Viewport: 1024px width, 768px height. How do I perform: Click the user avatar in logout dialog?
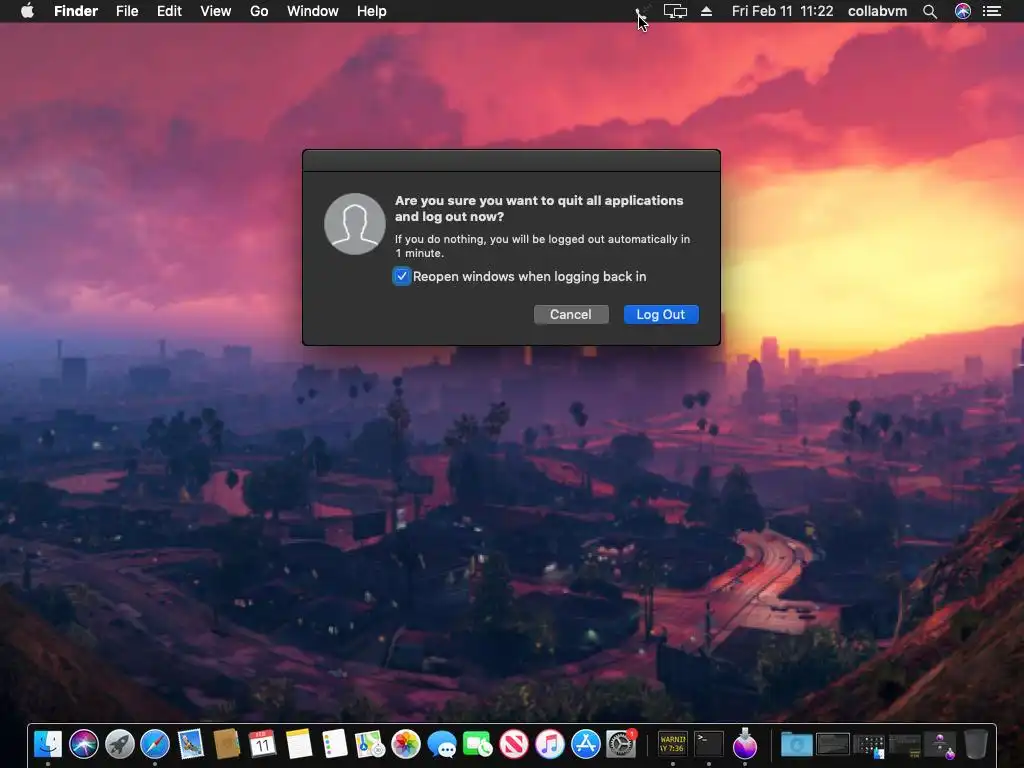pyautogui.click(x=355, y=224)
